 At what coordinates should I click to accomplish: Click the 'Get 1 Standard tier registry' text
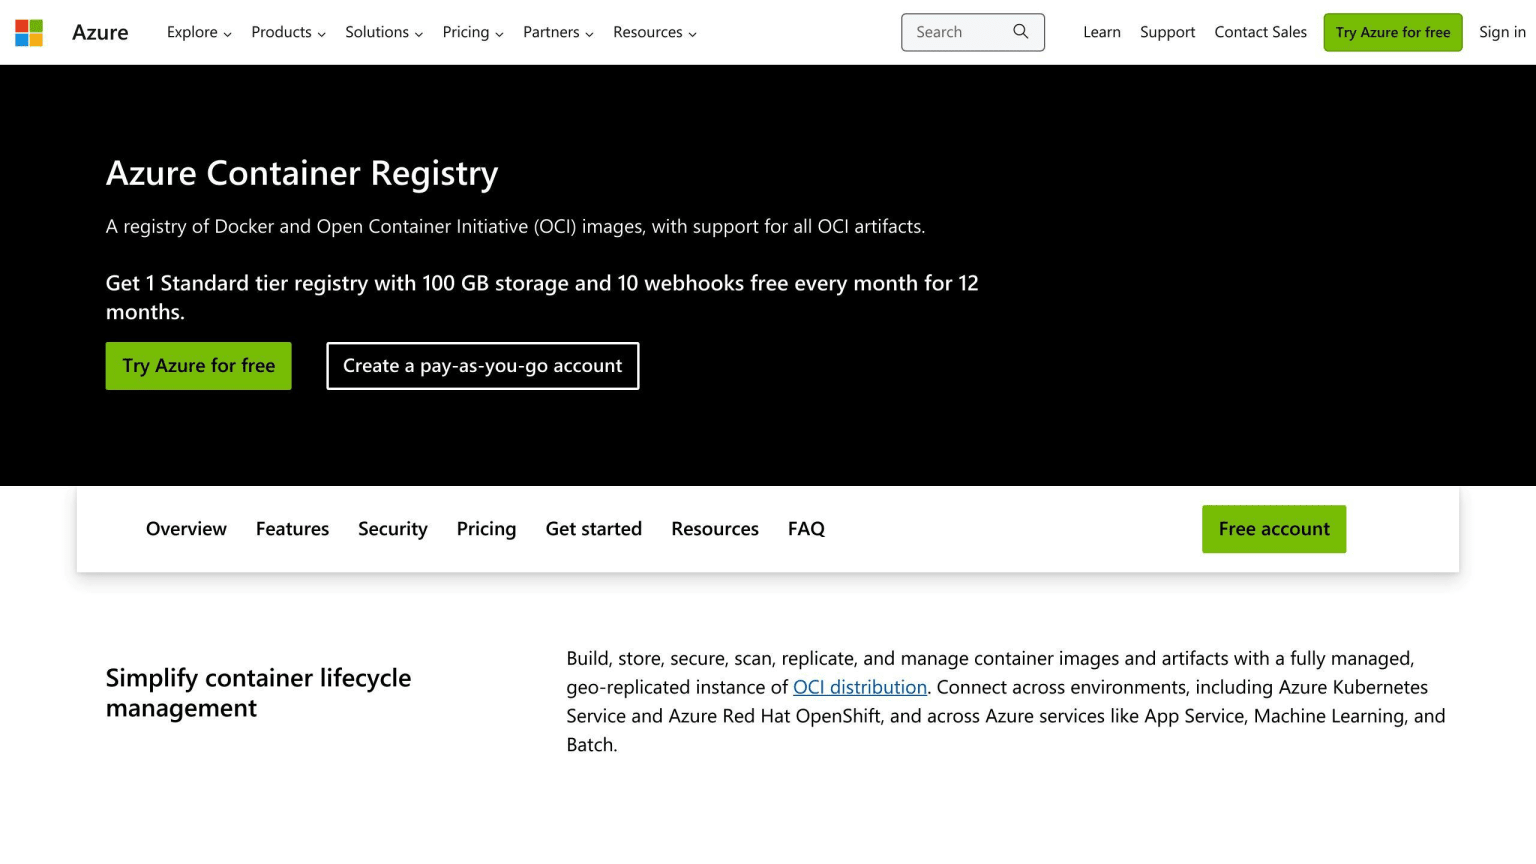point(542,297)
